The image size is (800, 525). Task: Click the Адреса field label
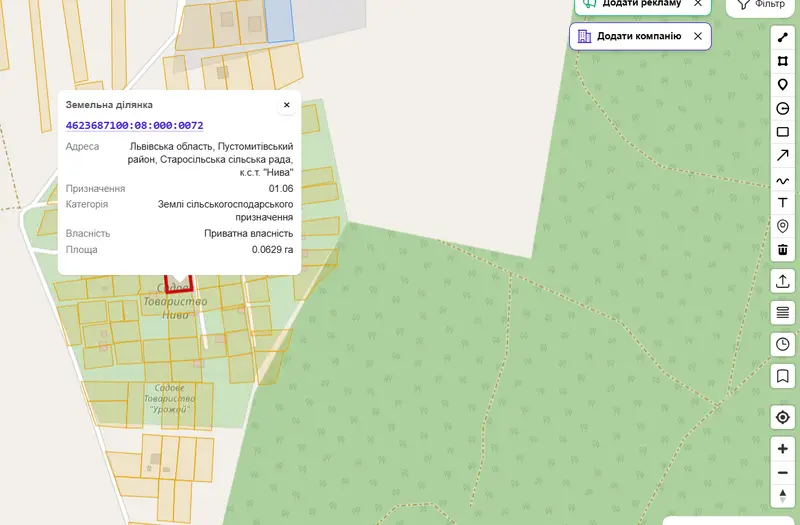(82, 146)
